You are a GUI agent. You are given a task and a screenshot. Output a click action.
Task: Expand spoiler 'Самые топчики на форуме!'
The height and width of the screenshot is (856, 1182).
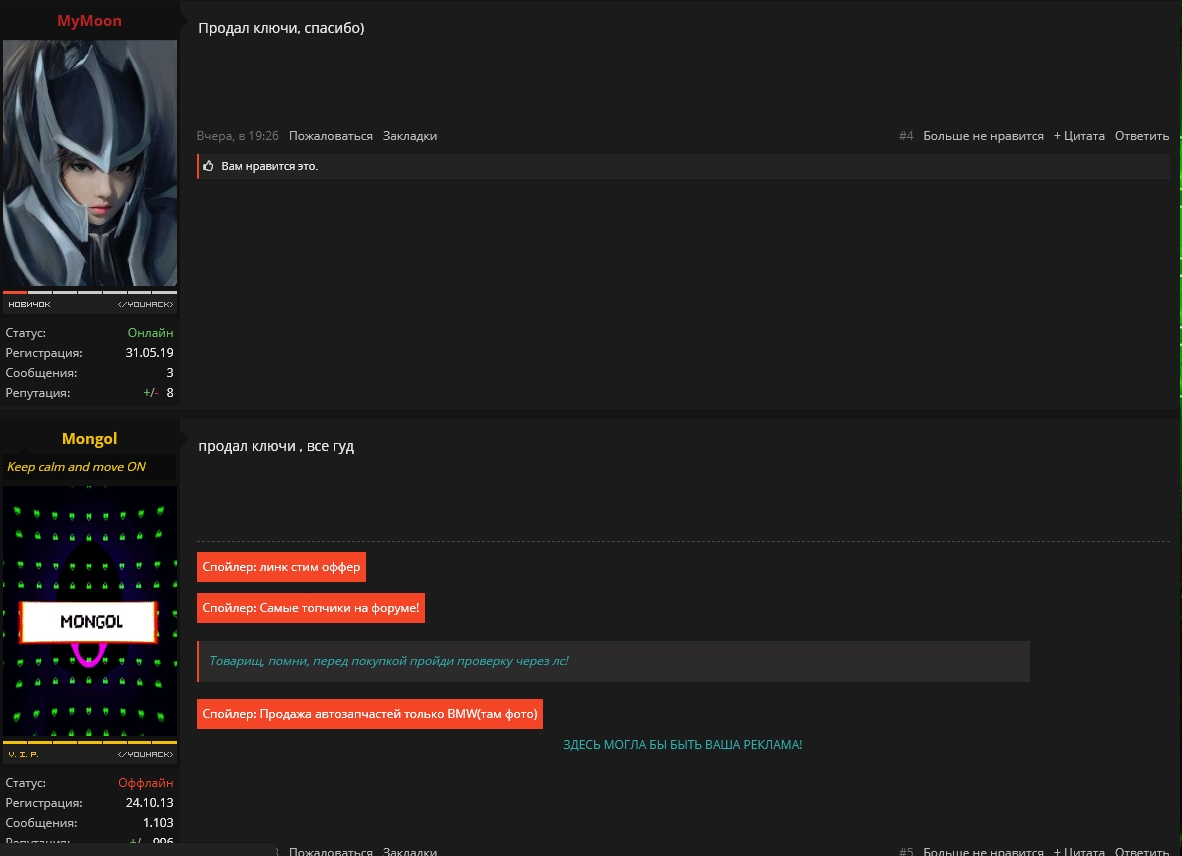point(311,607)
